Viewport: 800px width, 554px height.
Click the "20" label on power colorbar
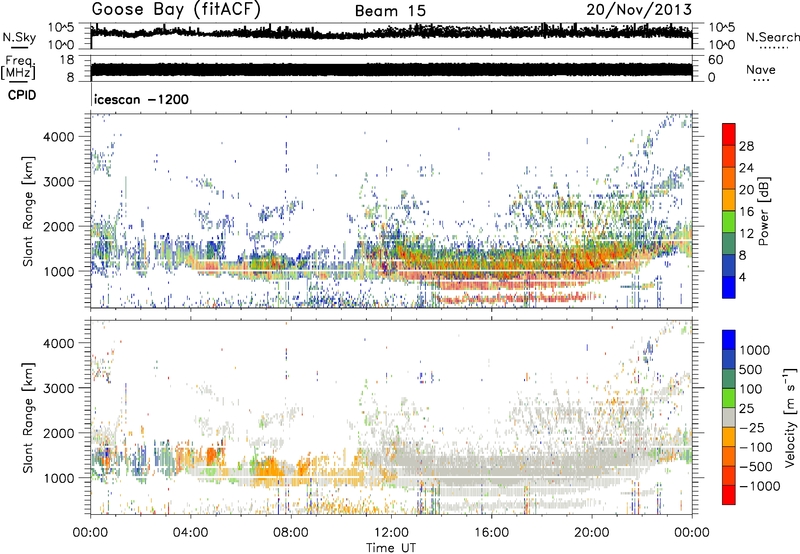point(746,190)
